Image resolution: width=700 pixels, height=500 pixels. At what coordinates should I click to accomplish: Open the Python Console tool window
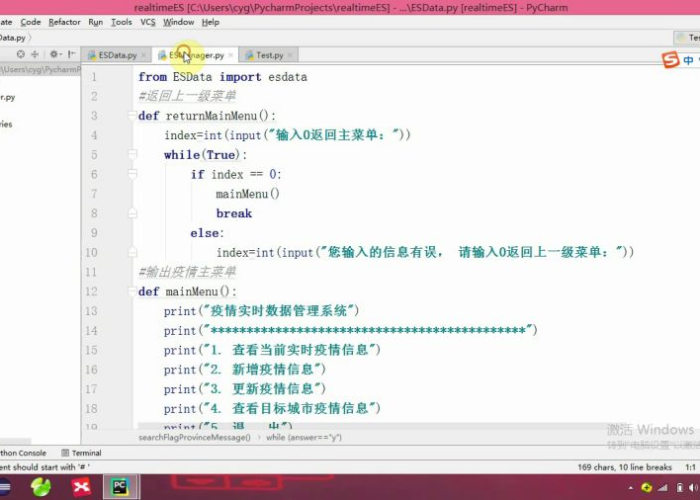(x=23, y=453)
